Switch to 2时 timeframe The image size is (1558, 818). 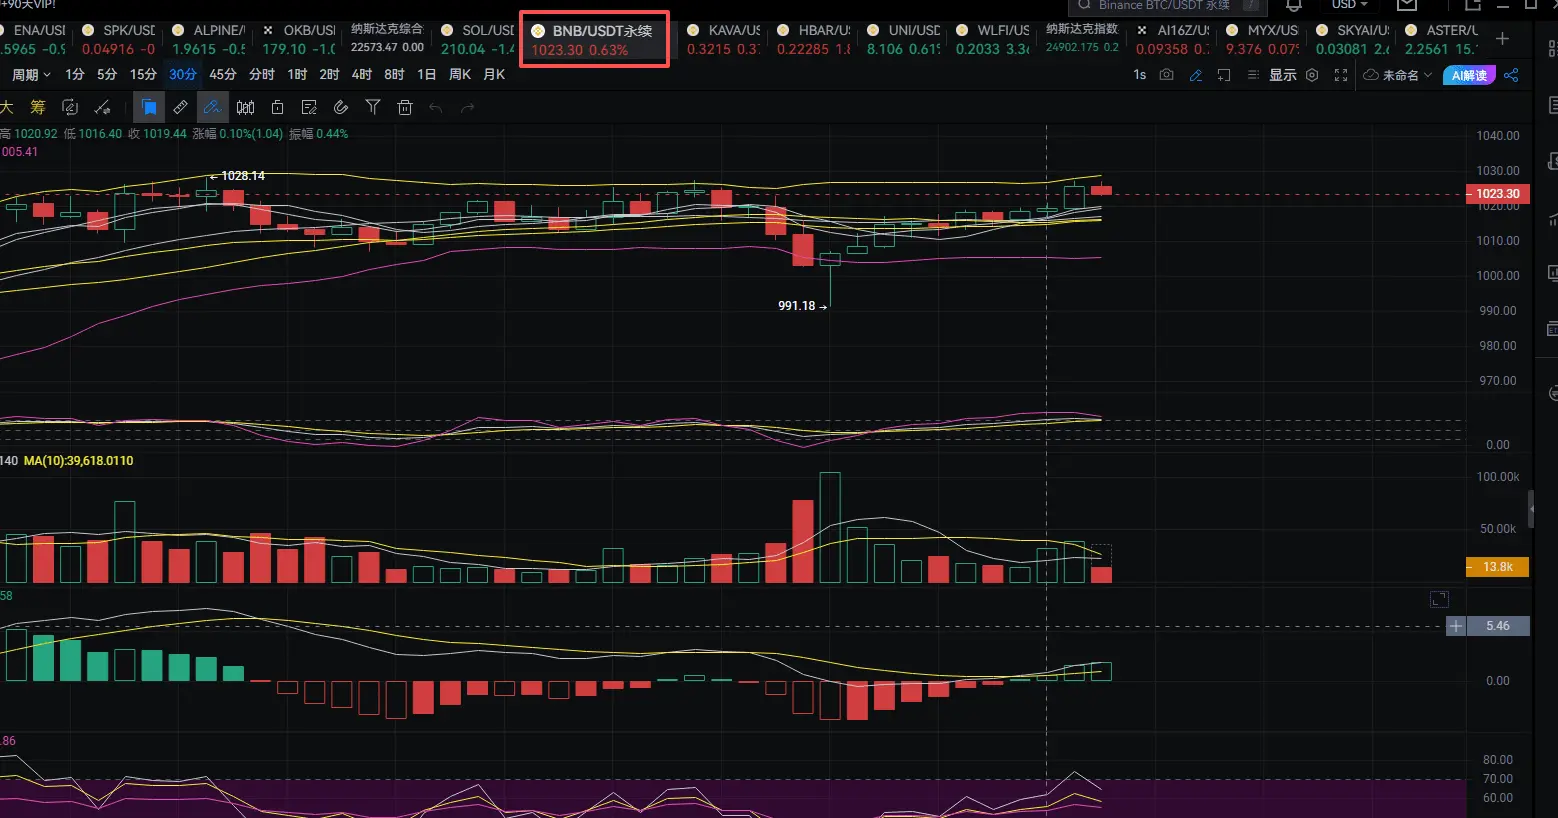[329, 75]
